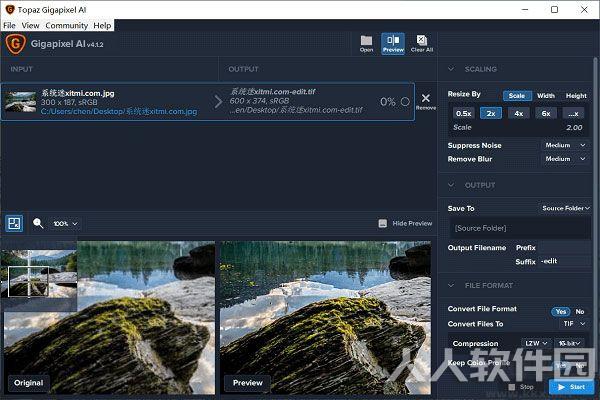Image resolution: width=600 pixels, height=400 pixels.
Task: Click the Scale value 2.00 field
Action: click(x=574, y=127)
